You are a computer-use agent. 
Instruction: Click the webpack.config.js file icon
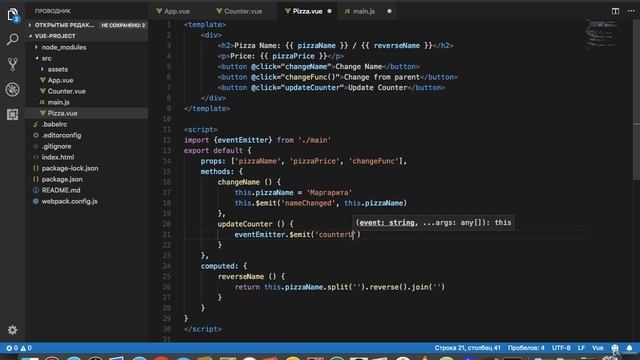coord(36,201)
